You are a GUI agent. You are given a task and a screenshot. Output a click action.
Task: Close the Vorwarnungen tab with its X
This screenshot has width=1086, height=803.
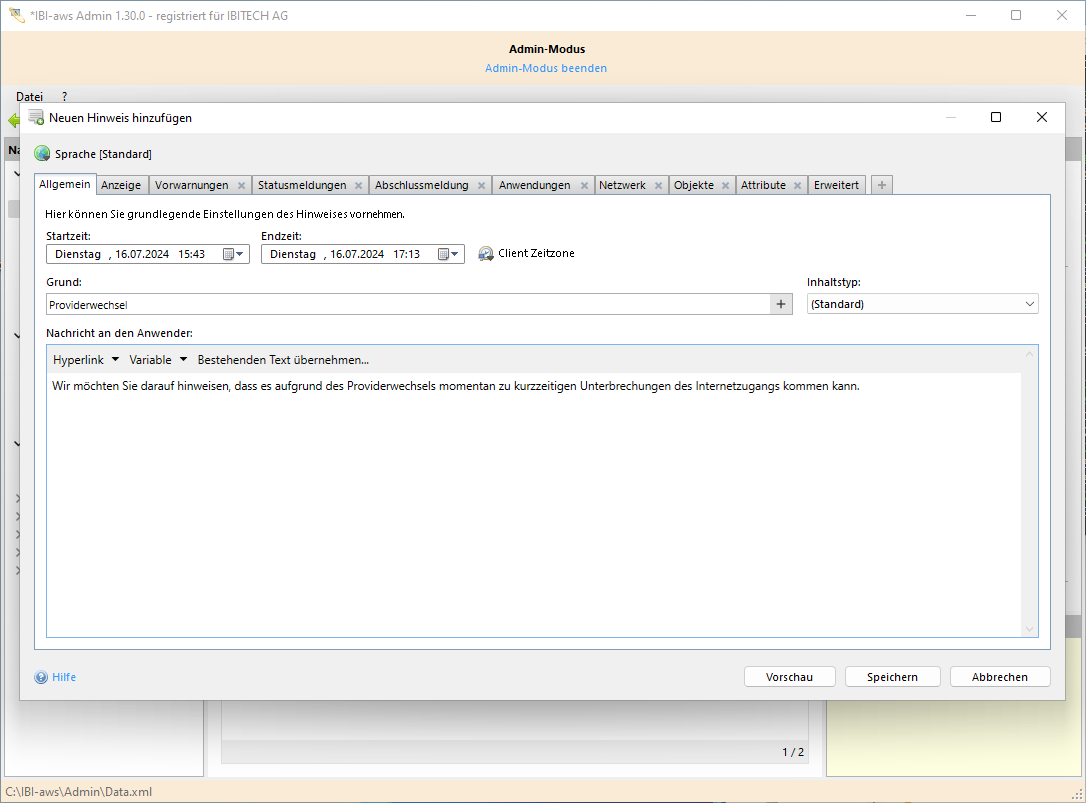[x=241, y=186]
